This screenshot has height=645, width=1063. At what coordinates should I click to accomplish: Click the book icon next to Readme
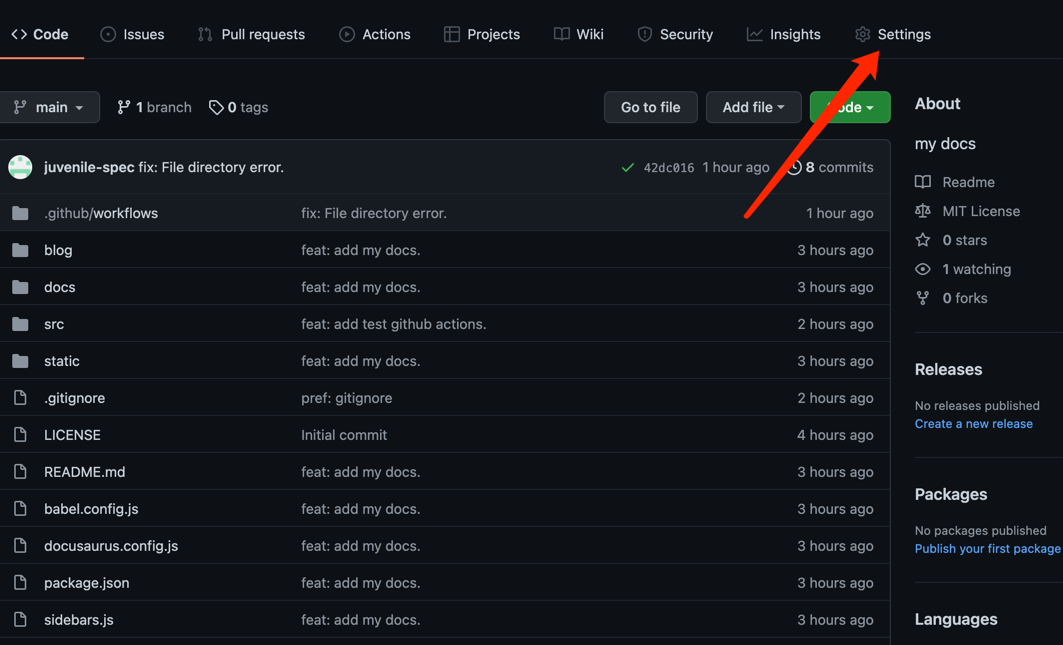pos(923,182)
